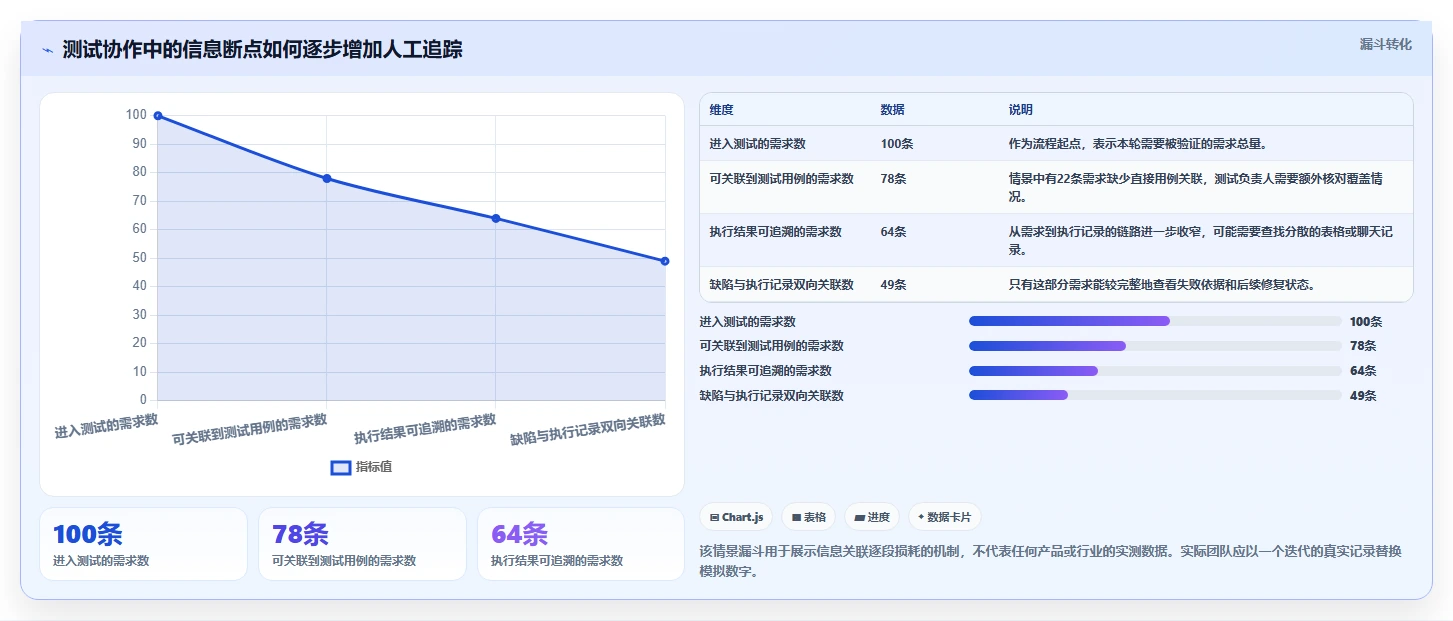1453x621 pixels.
Task: Click x-axis label 可关联到测试用例的需求数
Action: coord(250,430)
